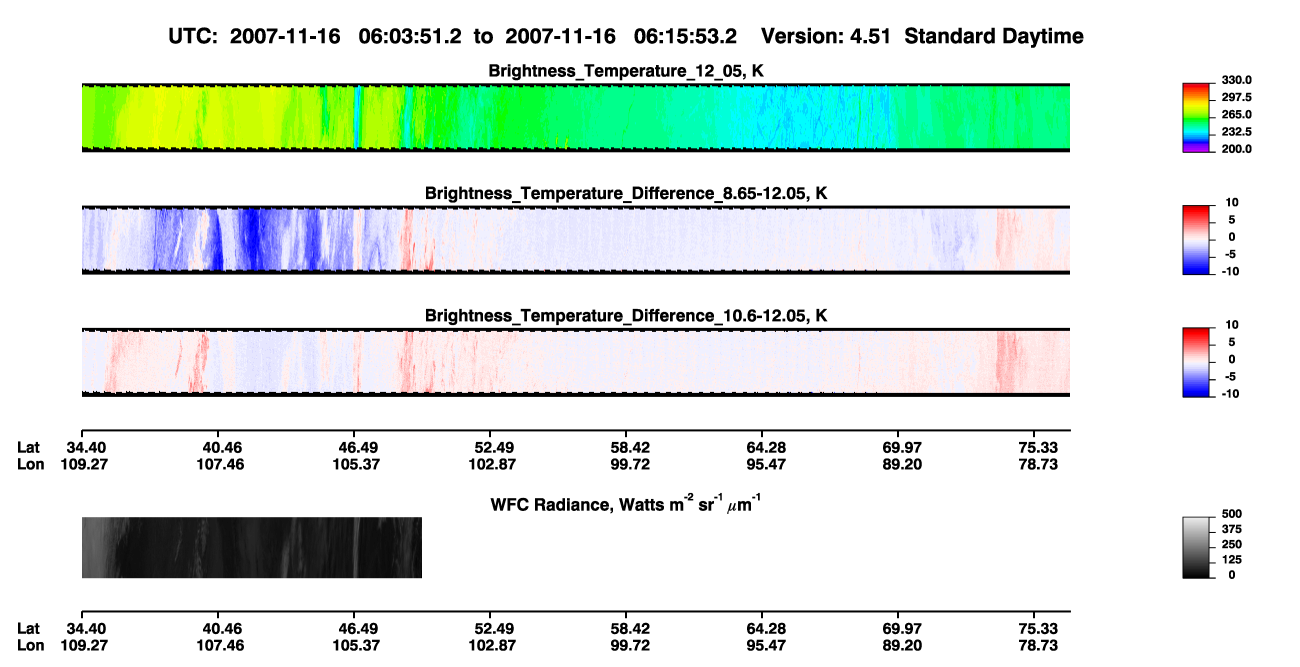Click the '500' grayscale scale label
Viewport: 1300px width, 667px height.
(1234, 514)
